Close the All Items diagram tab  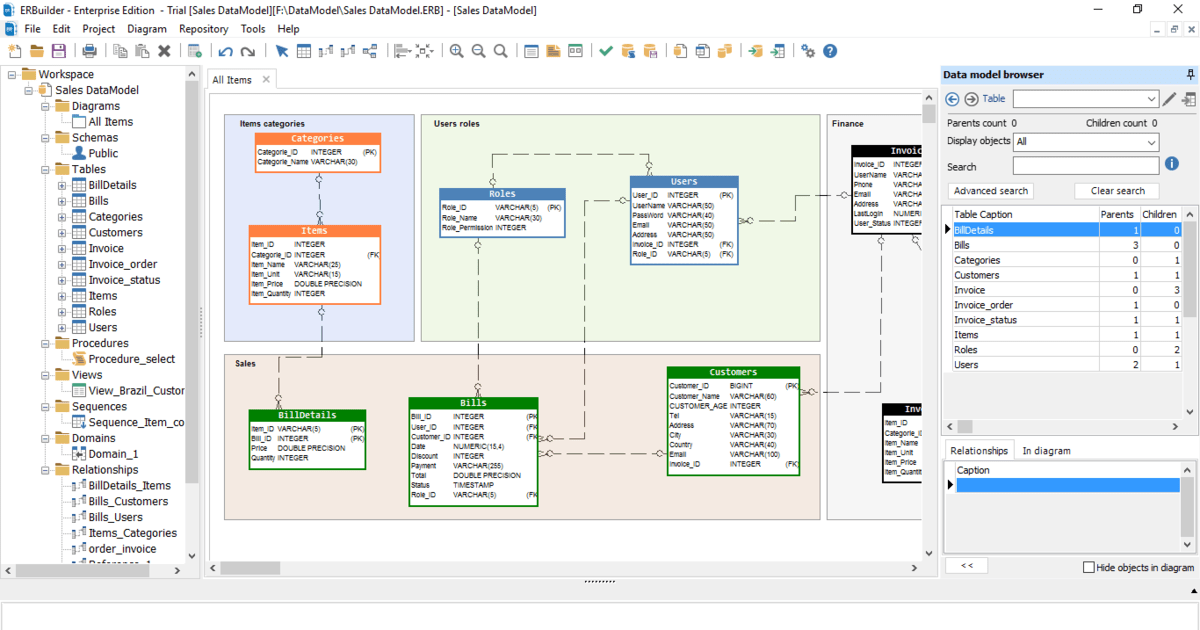click(x=266, y=80)
